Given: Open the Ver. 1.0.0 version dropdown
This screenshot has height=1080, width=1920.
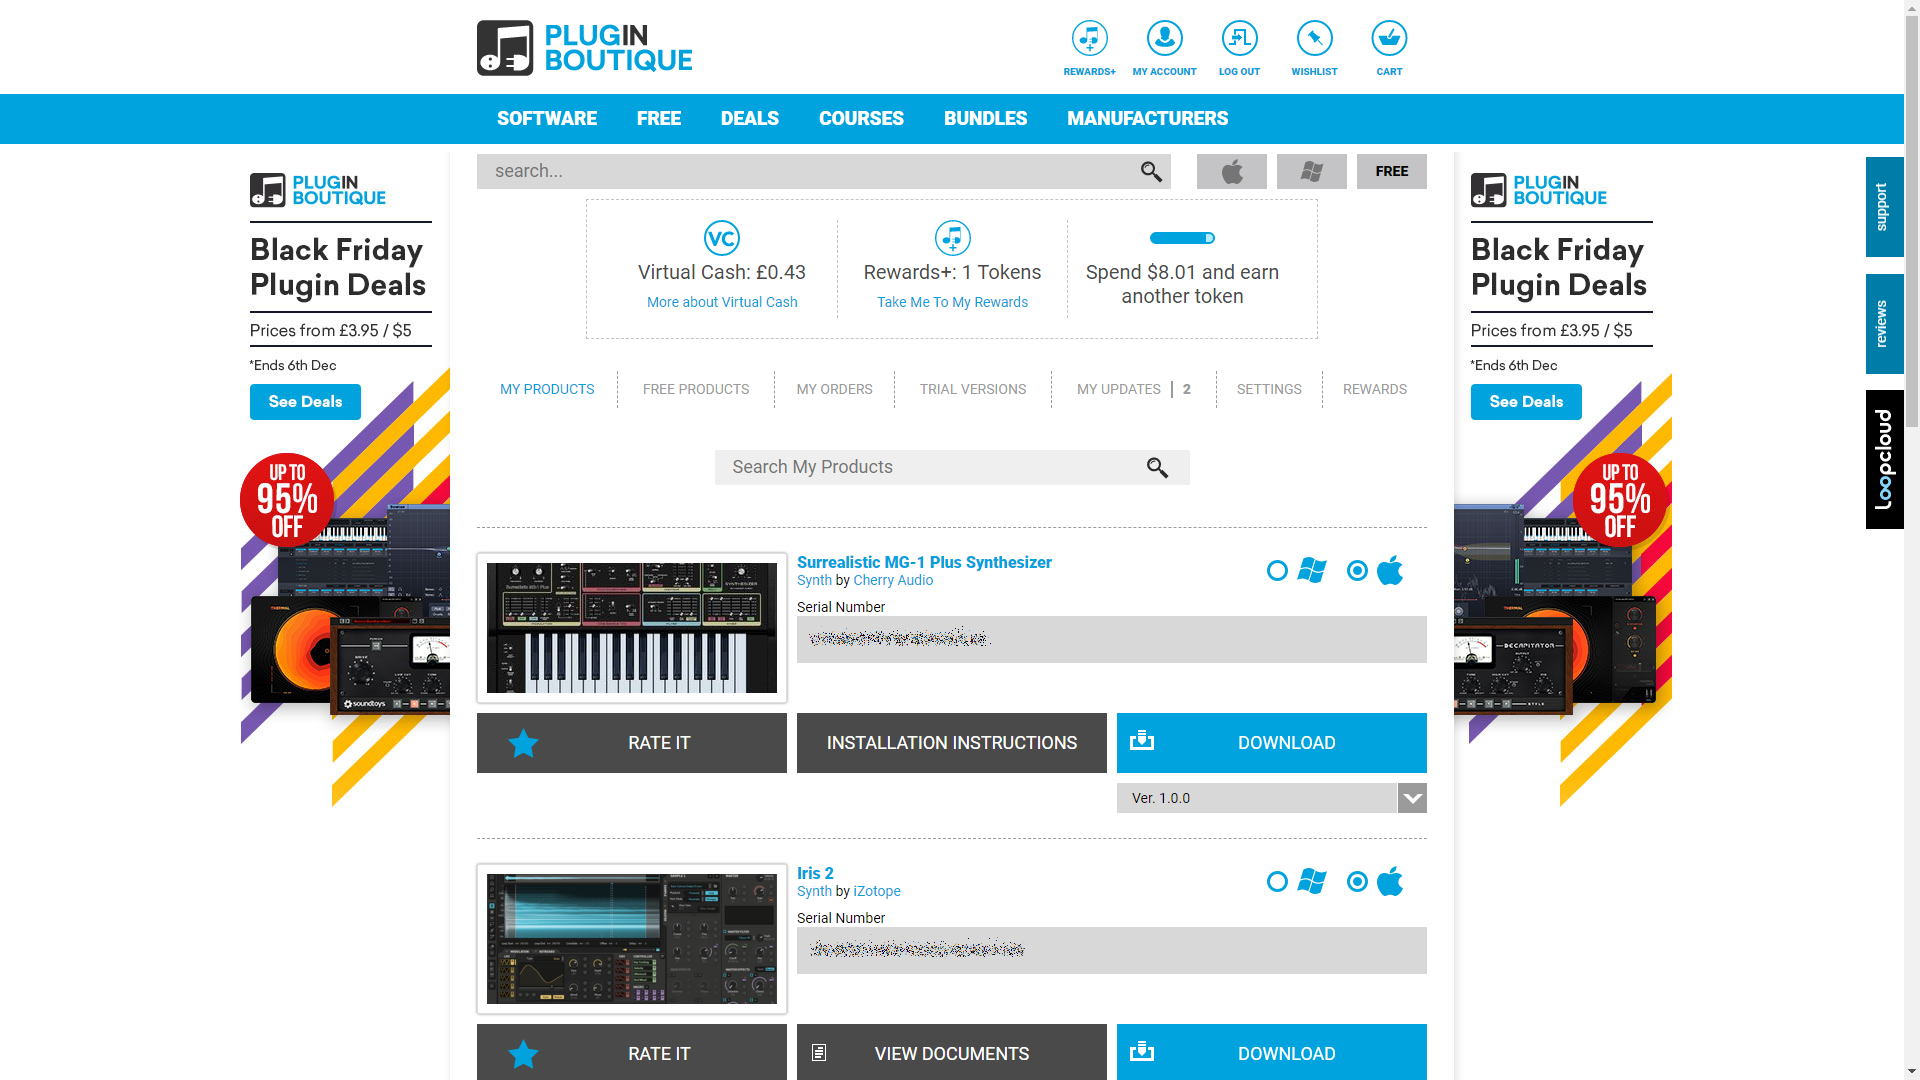Looking at the screenshot, I should [1272, 798].
